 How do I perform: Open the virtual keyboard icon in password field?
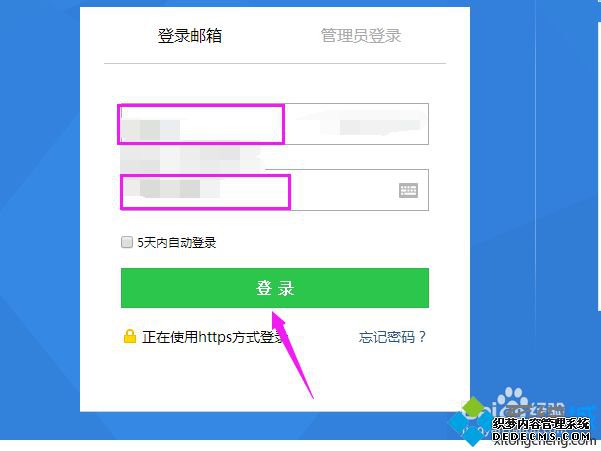tap(408, 190)
